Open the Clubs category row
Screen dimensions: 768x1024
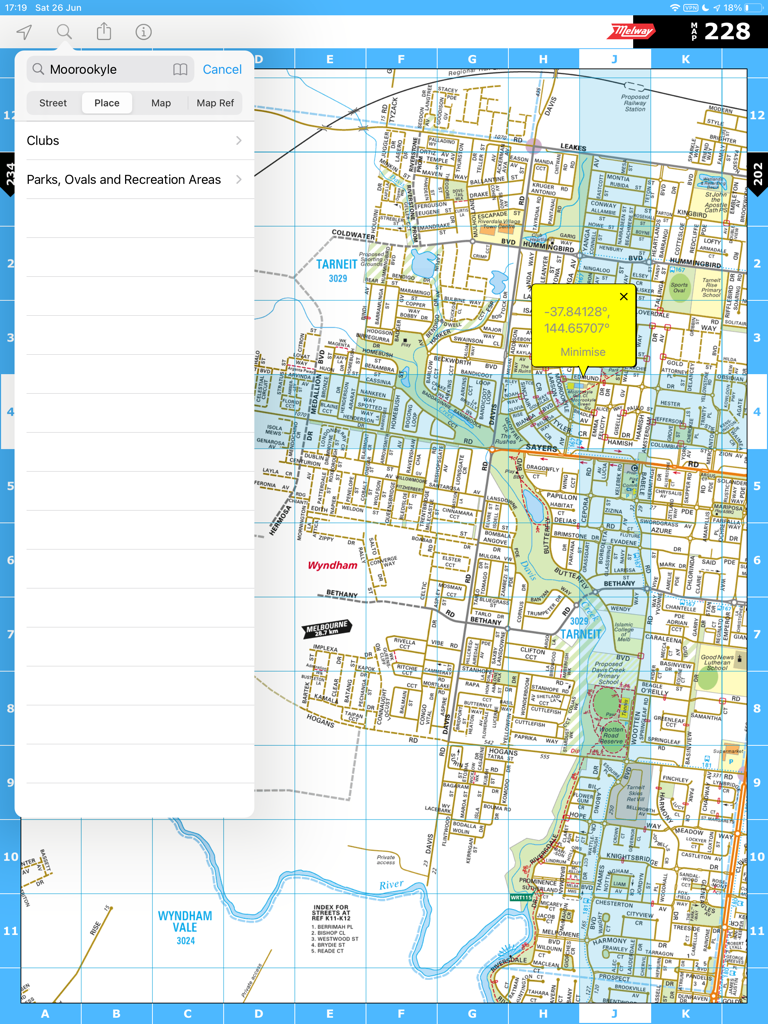pyautogui.click(x=134, y=140)
